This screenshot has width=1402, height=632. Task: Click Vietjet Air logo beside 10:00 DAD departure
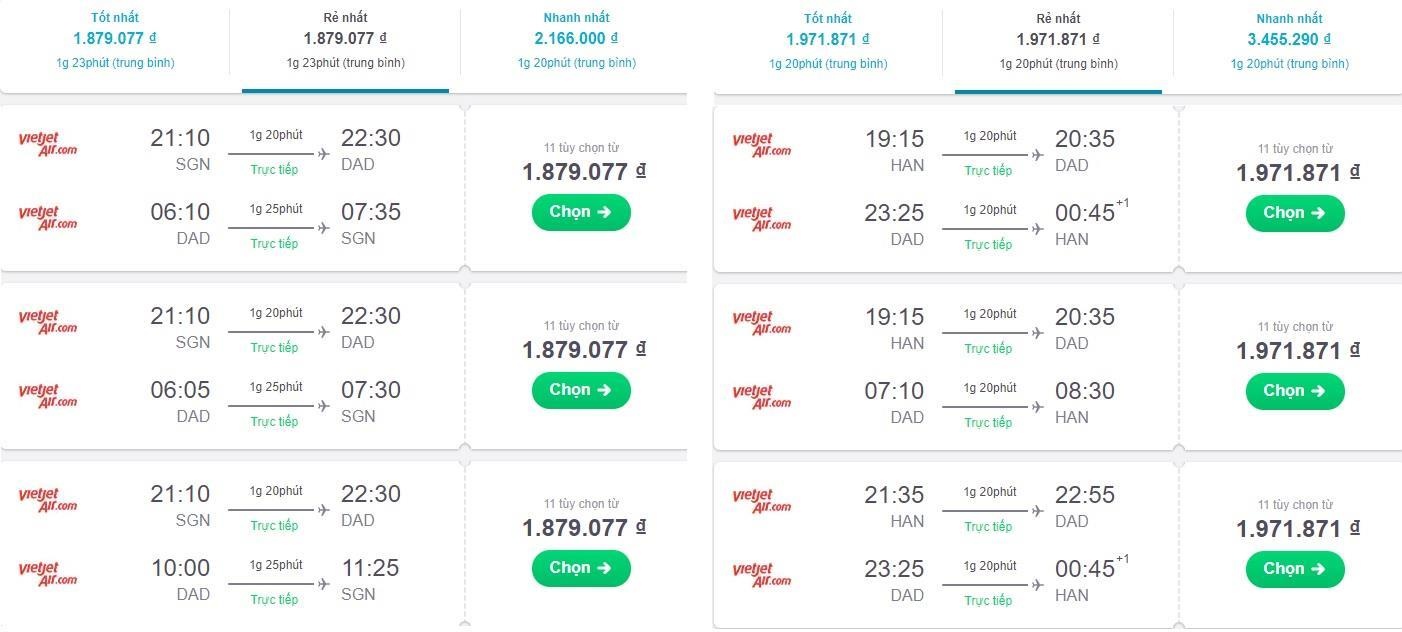coord(48,574)
